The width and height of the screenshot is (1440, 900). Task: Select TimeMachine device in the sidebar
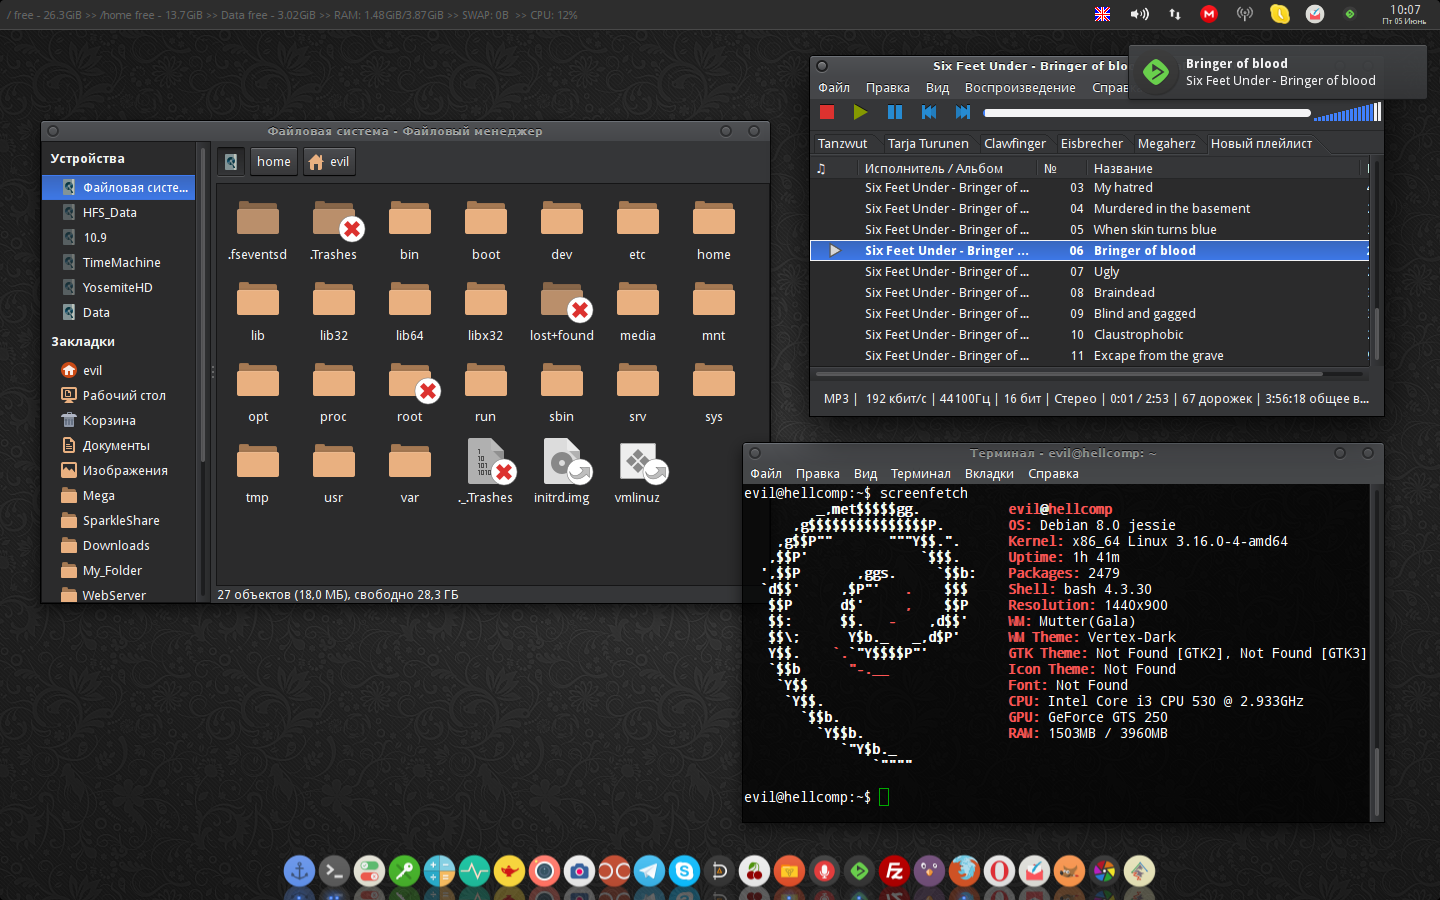pyautogui.click(x=118, y=263)
